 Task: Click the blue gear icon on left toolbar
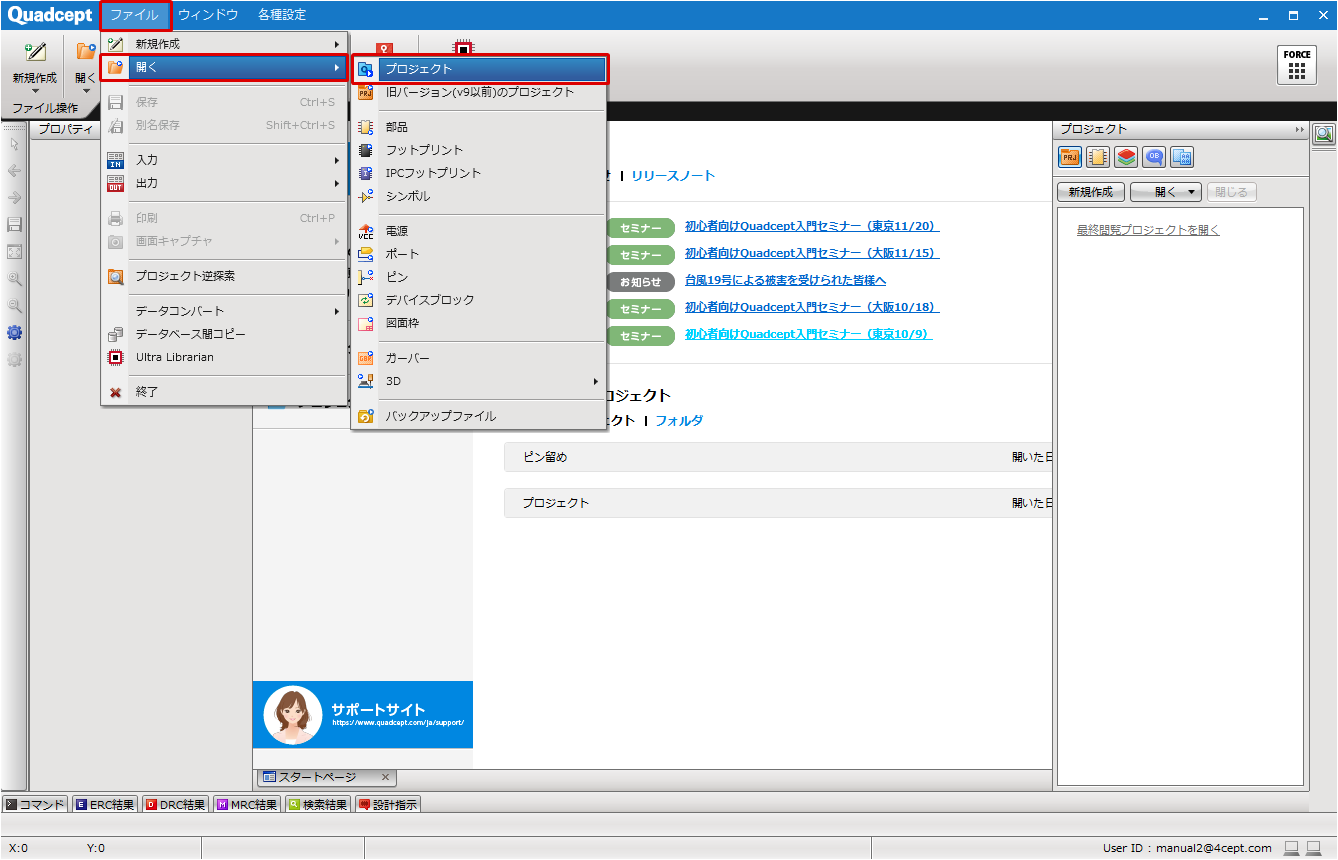15,333
